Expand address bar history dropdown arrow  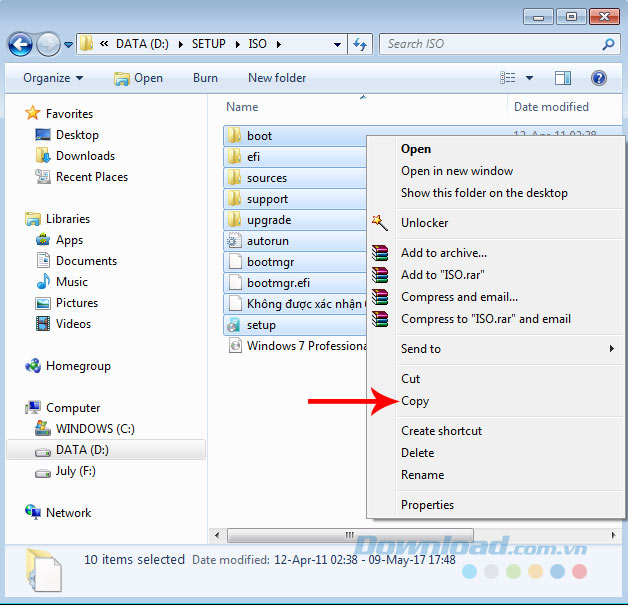338,44
